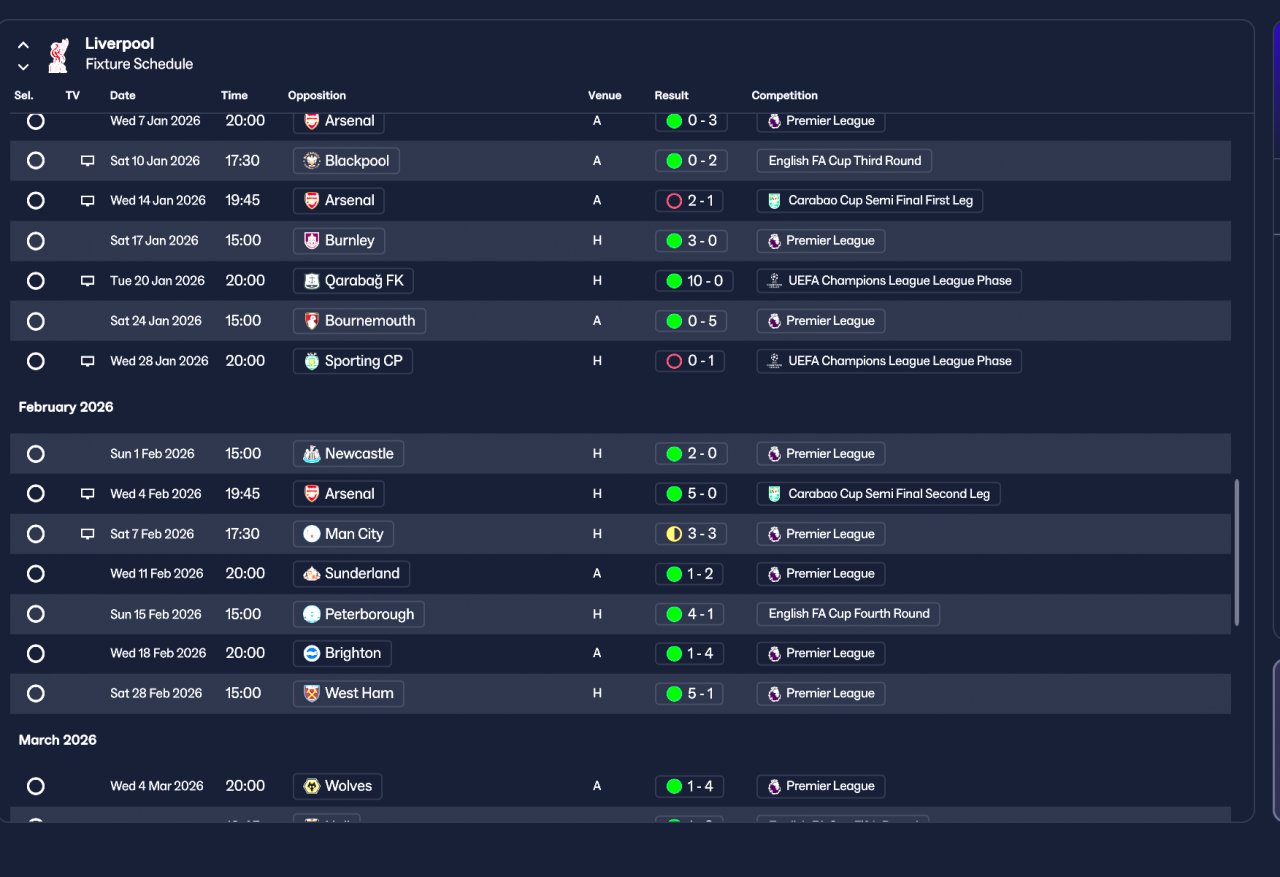
Task: Click the Newcastle club badge icon
Action: click(x=312, y=454)
